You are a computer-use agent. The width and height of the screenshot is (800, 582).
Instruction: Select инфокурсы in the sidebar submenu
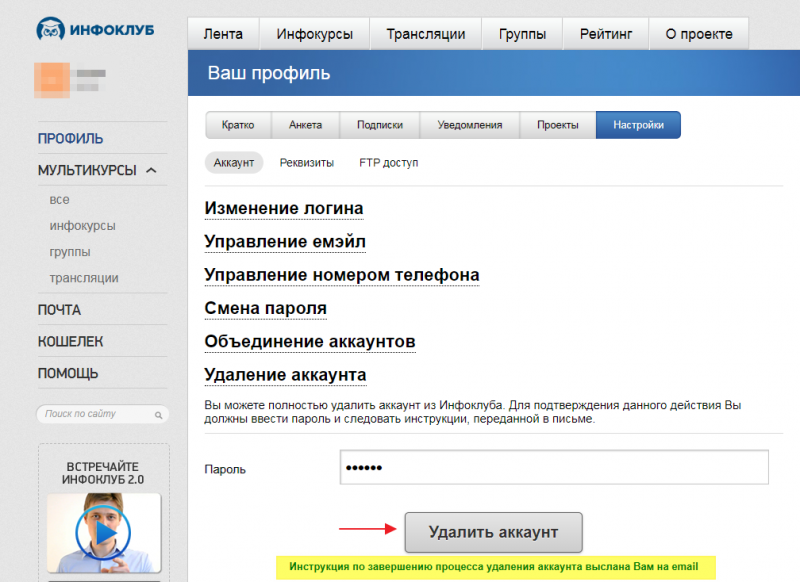(82, 225)
